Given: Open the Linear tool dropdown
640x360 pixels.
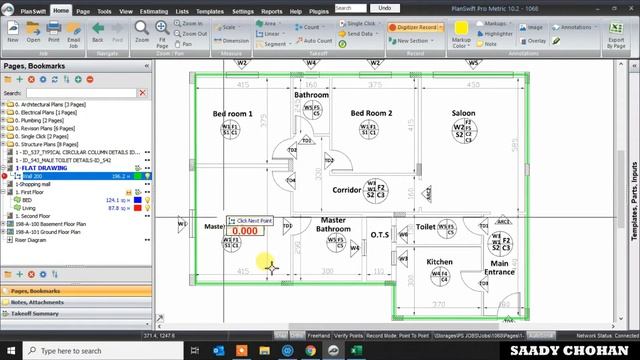Looking at the screenshot, I should tap(284, 34).
